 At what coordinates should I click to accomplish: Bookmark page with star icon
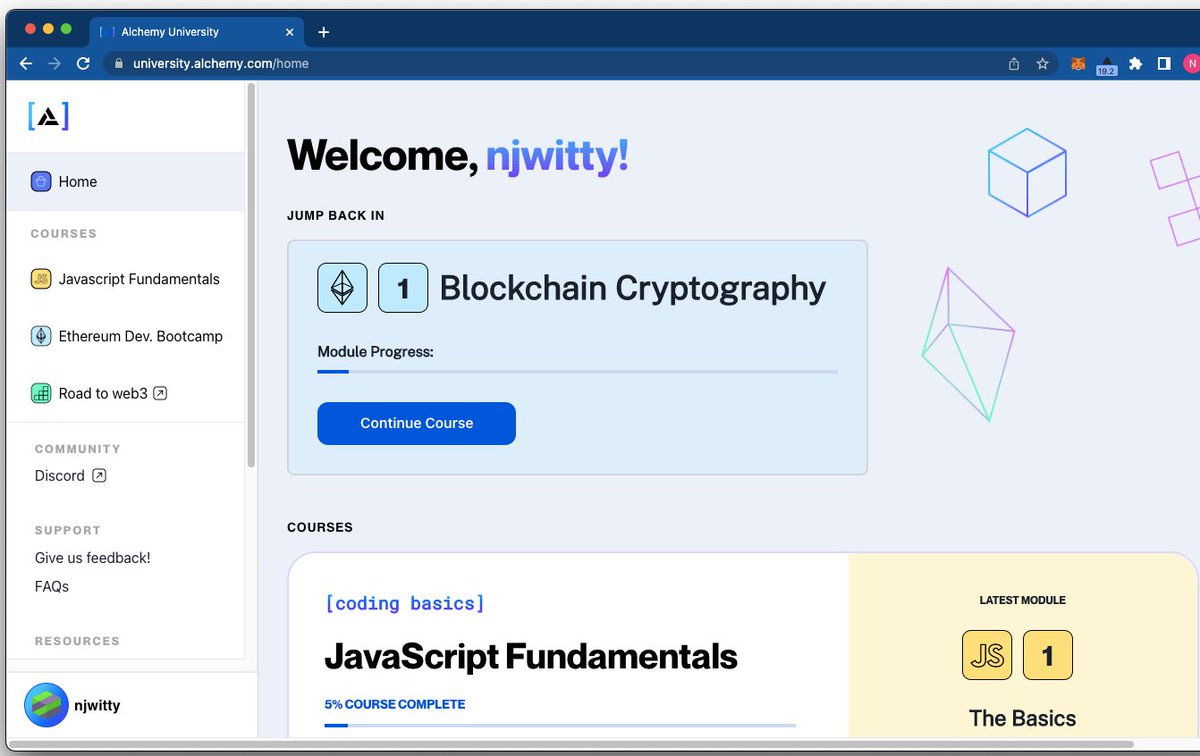tap(1042, 63)
